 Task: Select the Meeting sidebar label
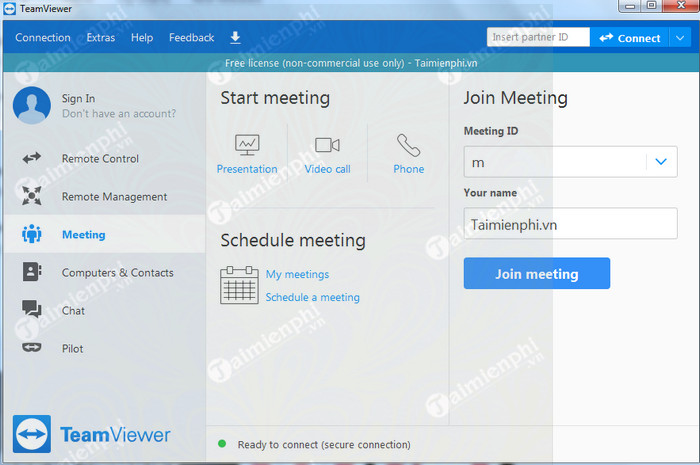[x=83, y=235]
